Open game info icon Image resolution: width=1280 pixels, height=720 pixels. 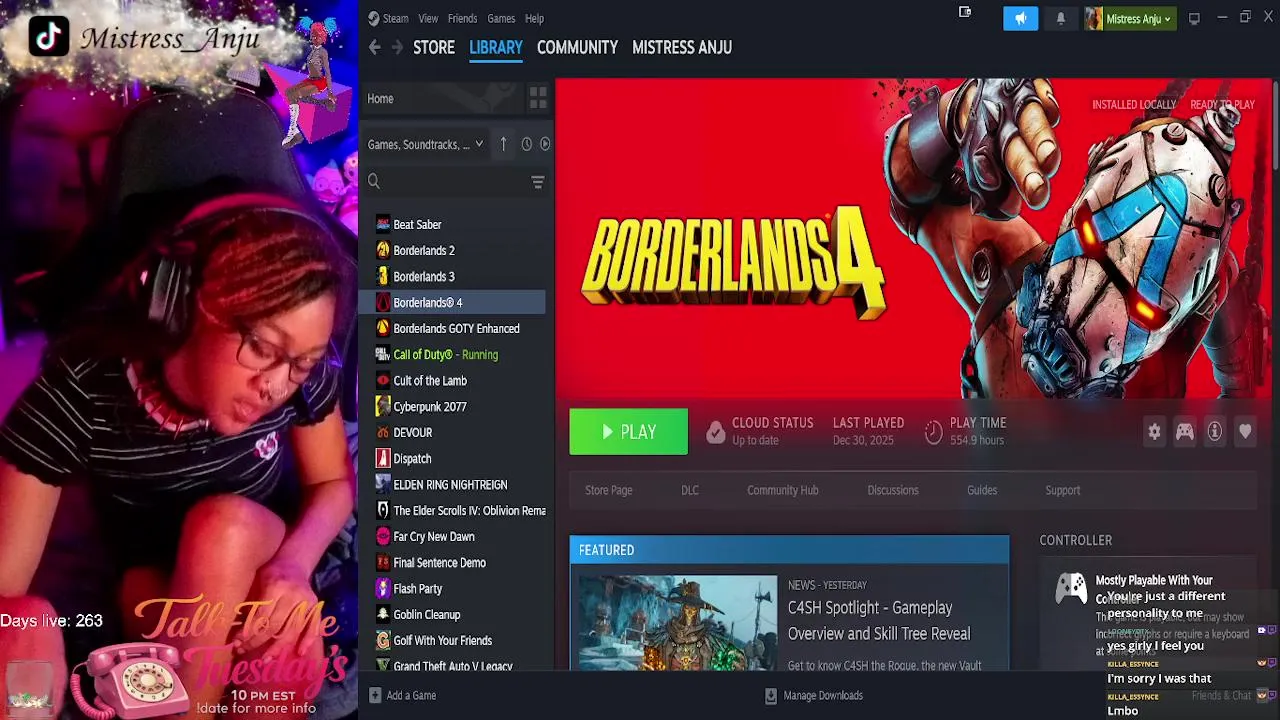click(x=1215, y=431)
